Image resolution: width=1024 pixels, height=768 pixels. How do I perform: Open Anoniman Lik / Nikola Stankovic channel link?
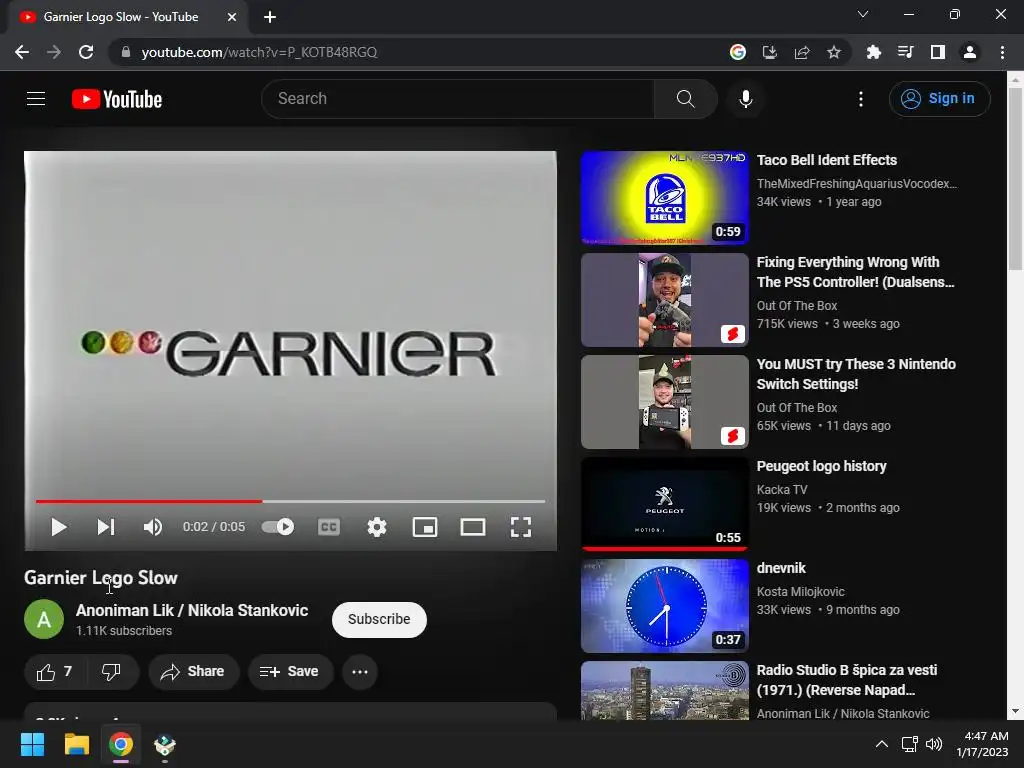click(x=192, y=610)
